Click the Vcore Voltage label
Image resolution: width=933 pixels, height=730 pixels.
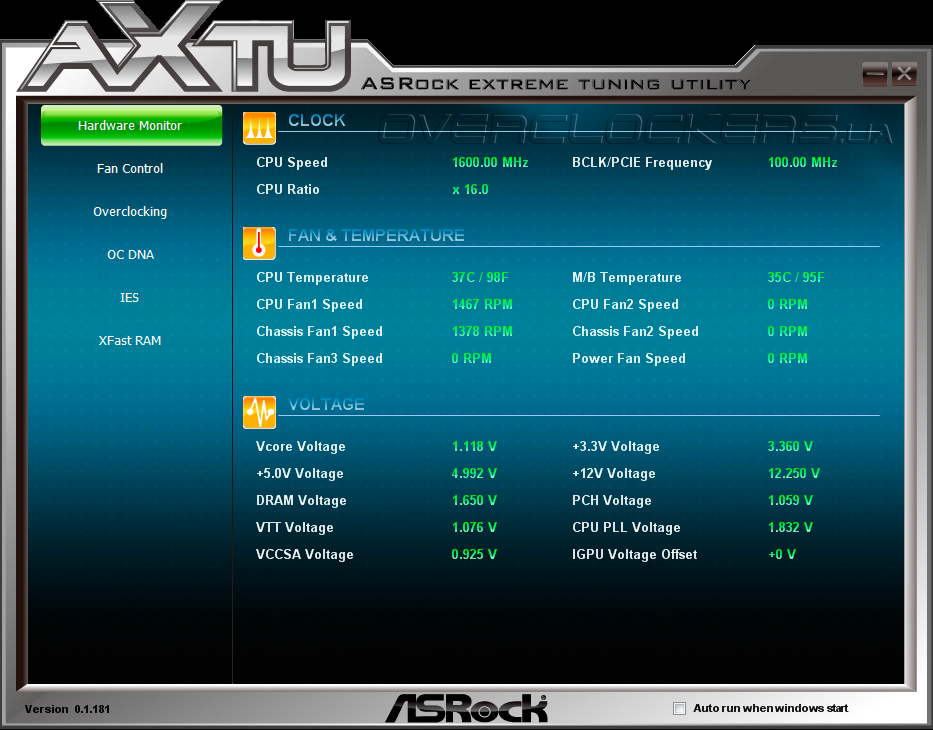point(300,446)
